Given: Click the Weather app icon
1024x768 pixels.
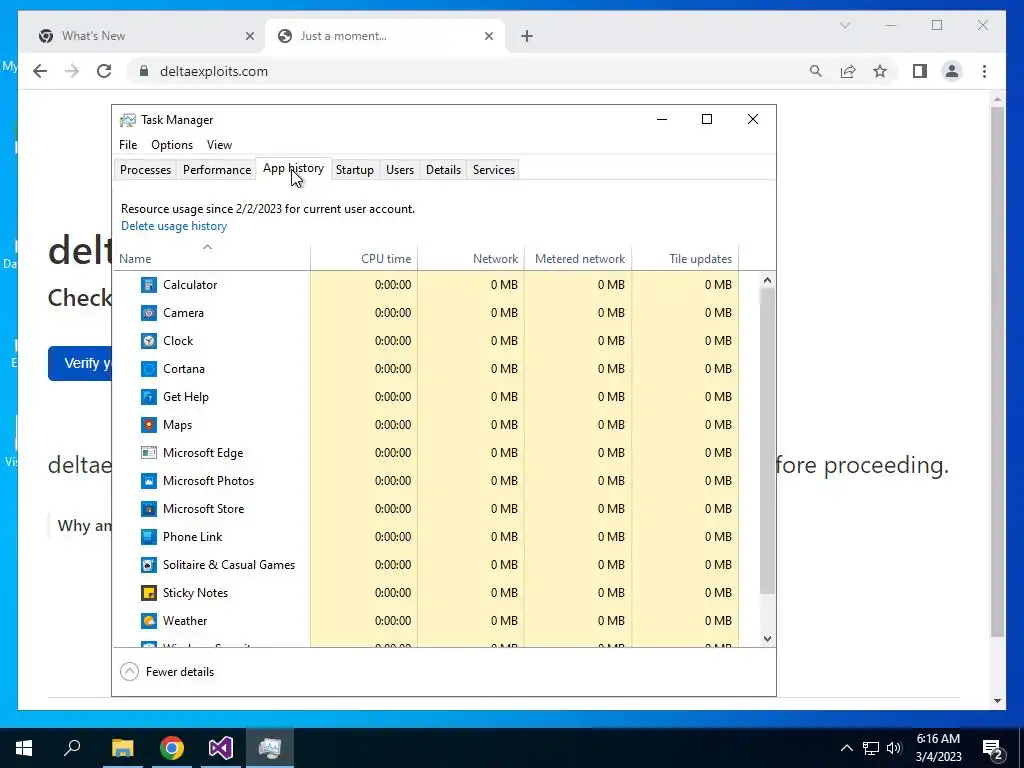Looking at the screenshot, I should click(x=149, y=621).
